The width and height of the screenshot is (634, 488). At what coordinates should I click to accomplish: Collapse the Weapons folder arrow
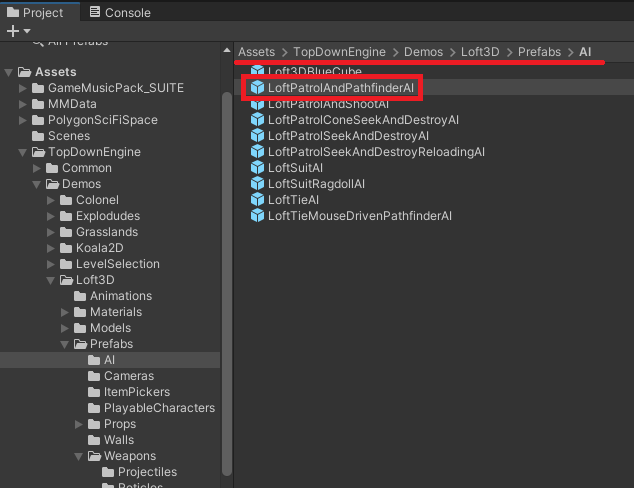(79, 456)
